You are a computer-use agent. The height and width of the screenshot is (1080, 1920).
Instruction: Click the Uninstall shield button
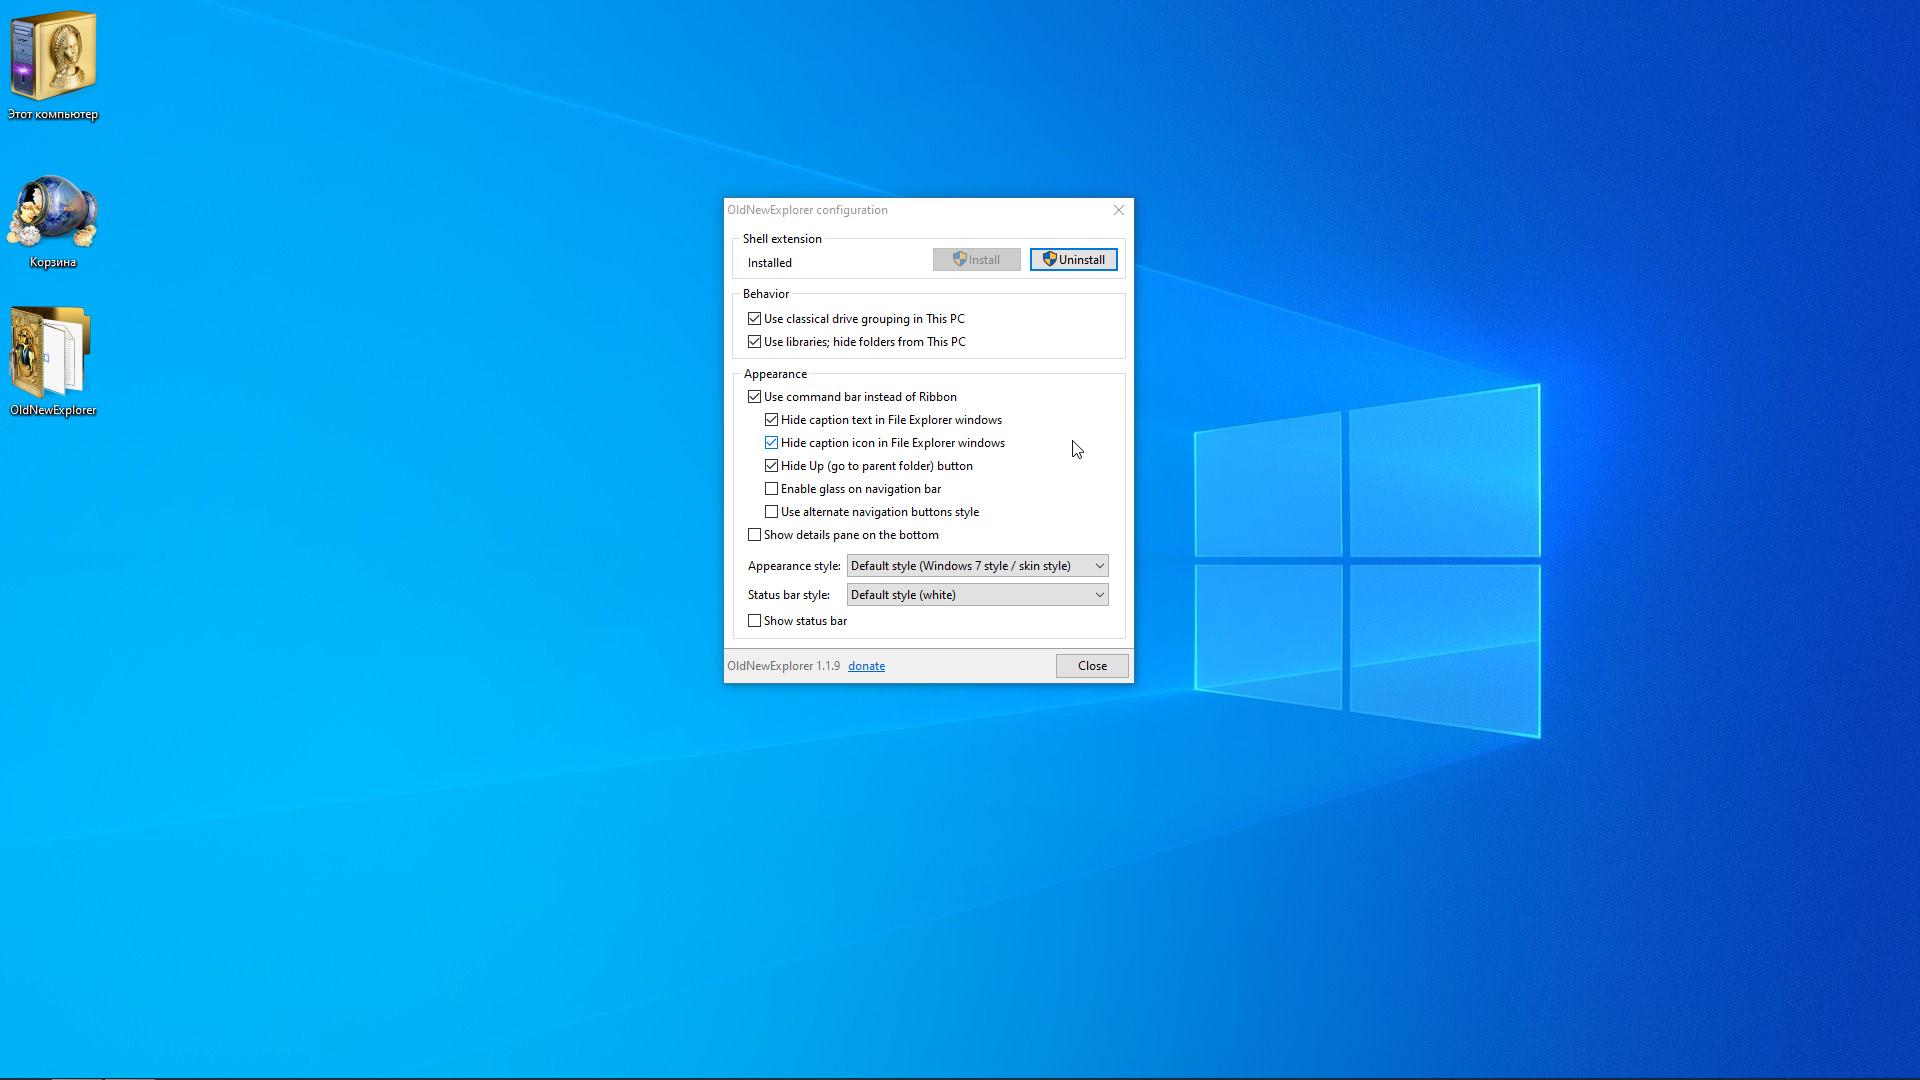(1073, 260)
